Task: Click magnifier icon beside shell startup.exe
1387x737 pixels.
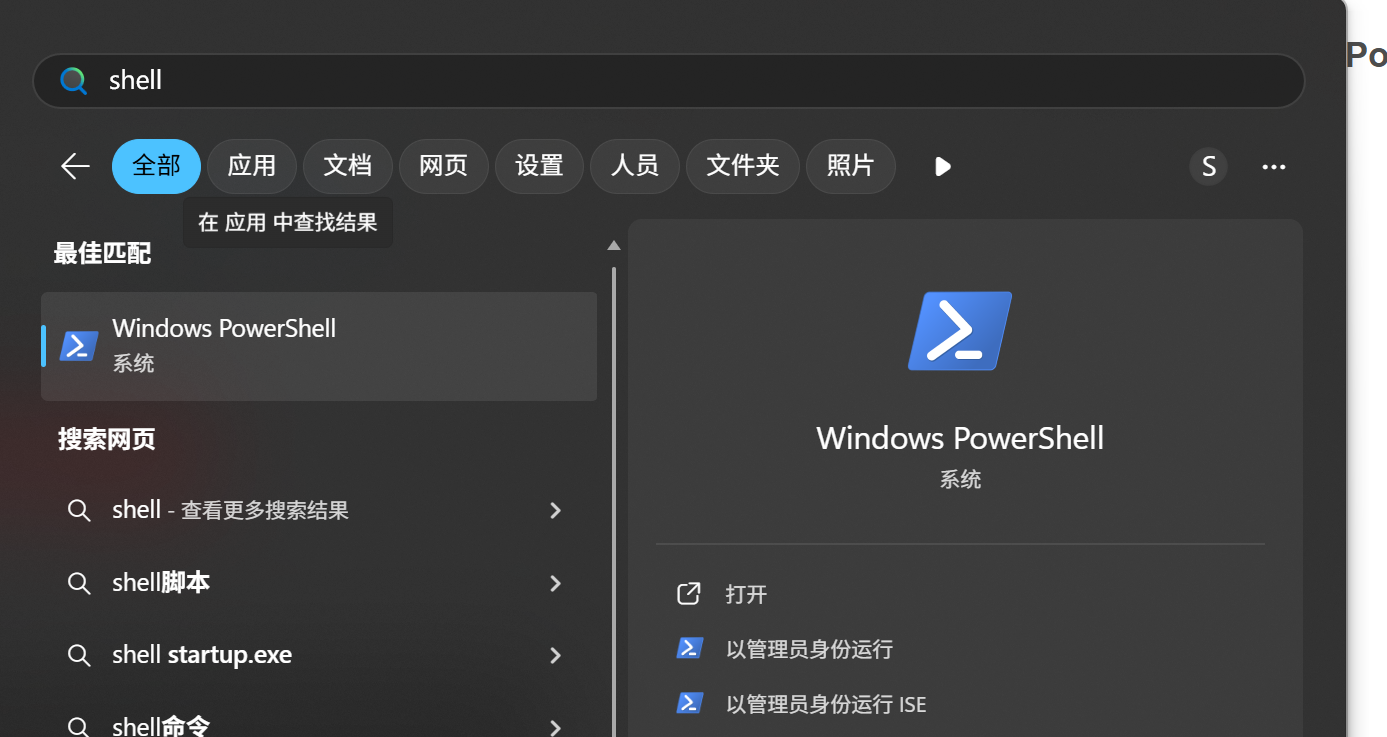Action: point(79,655)
